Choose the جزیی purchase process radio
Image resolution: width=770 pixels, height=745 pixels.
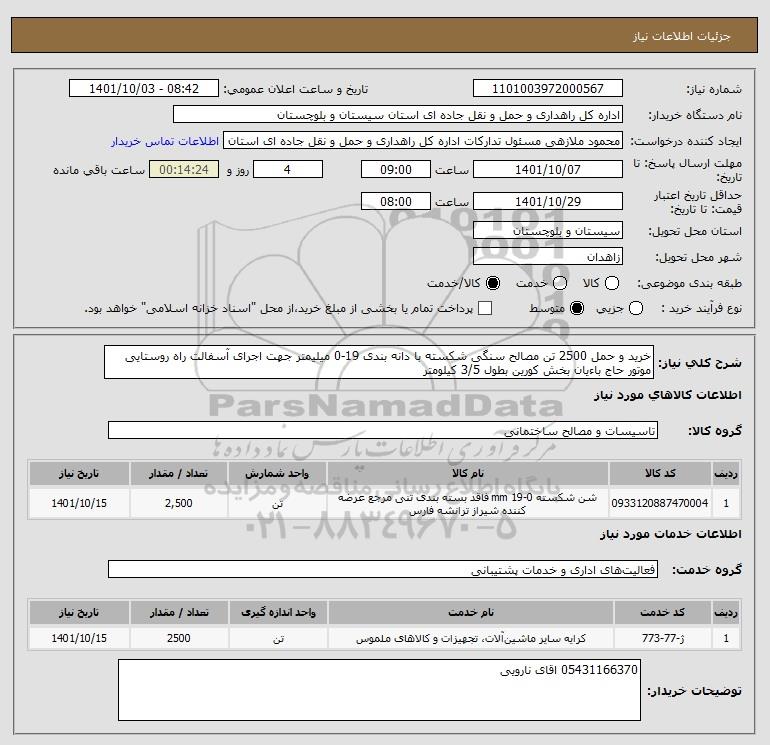[x=636, y=308]
